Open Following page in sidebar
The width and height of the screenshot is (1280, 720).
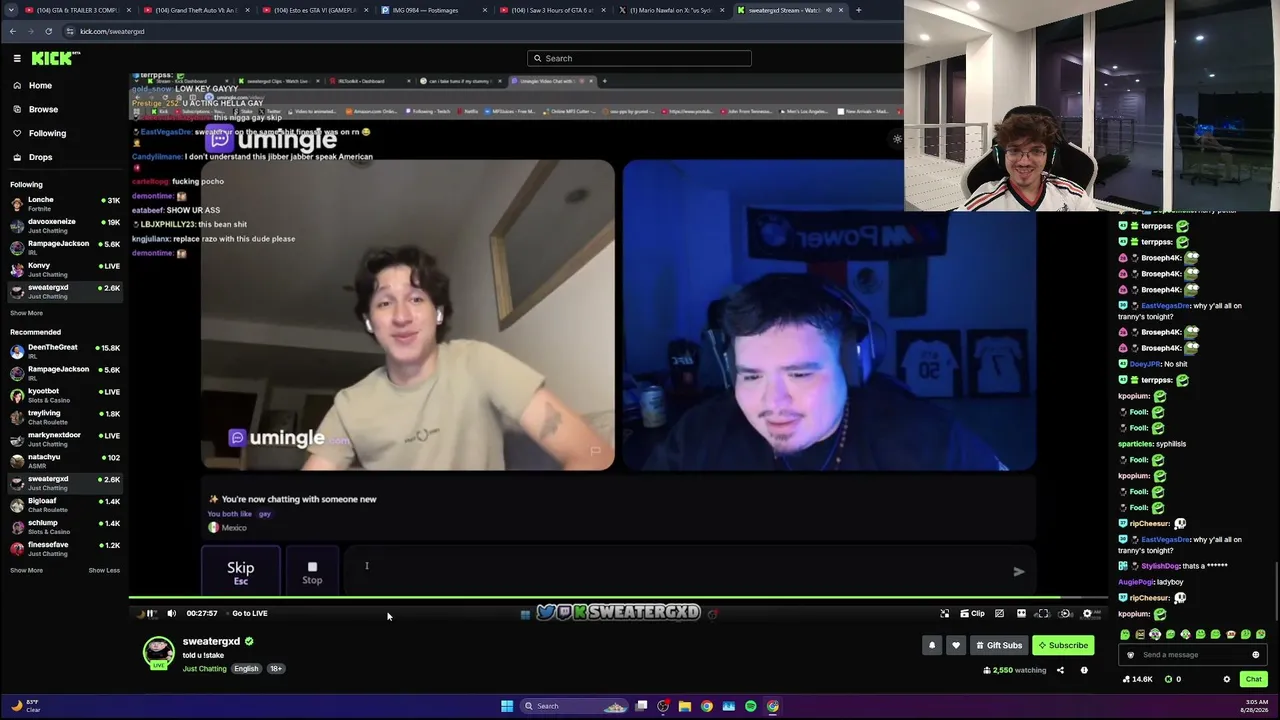47,133
